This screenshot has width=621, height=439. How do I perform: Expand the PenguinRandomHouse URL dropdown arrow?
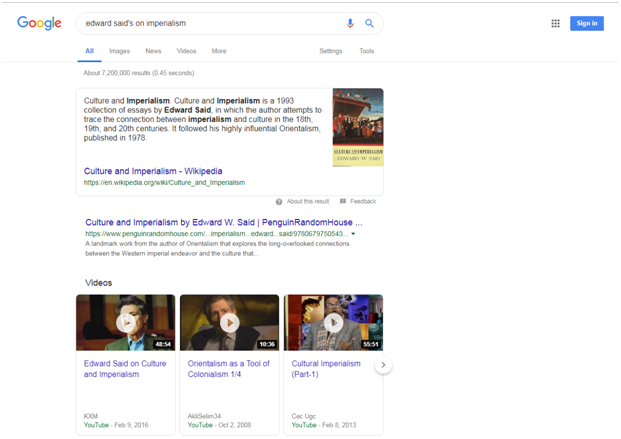[x=353, y=234]
